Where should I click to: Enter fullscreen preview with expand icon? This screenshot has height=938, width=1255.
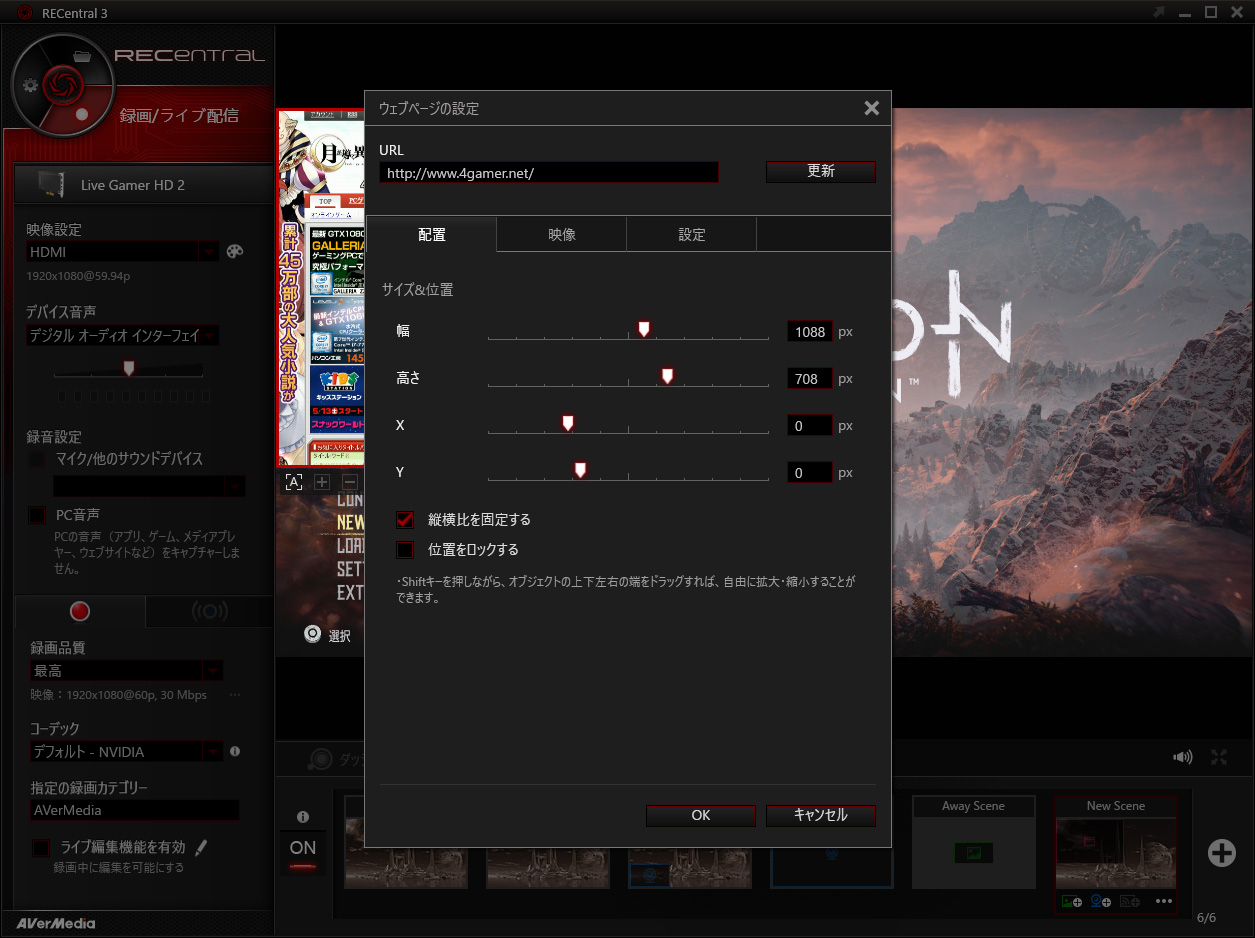1219,757
